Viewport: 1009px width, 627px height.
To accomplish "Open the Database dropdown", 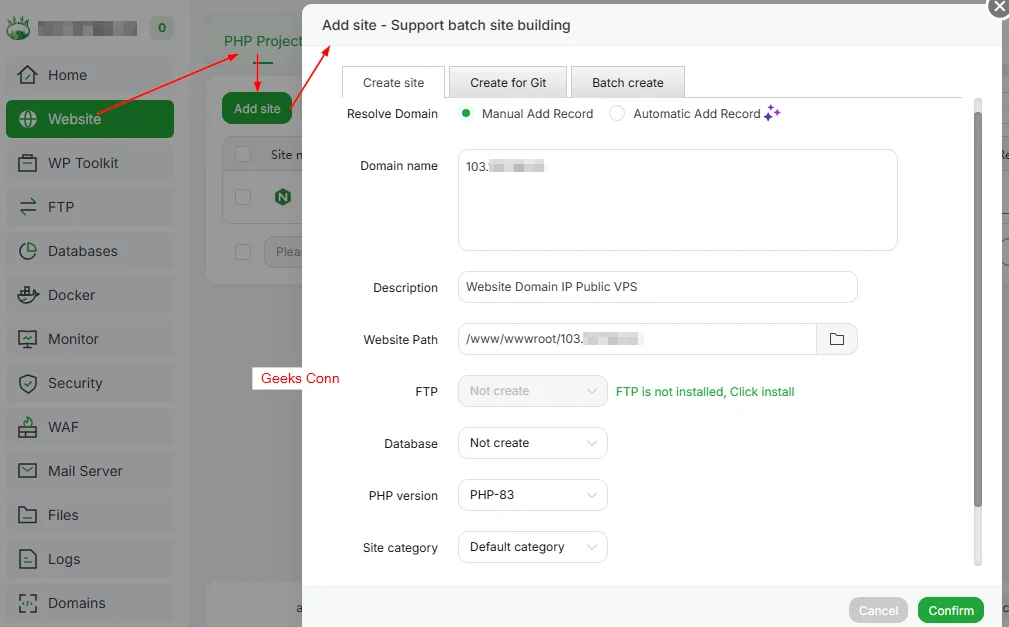I will [x=532, y=443].
